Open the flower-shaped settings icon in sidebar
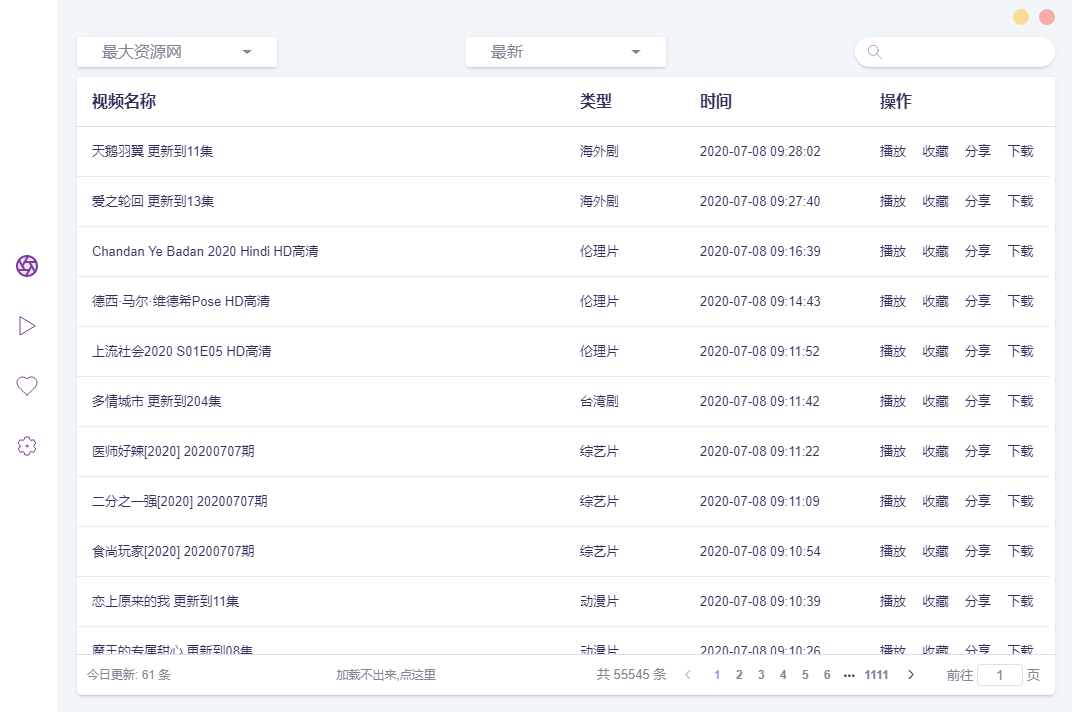 27,446
